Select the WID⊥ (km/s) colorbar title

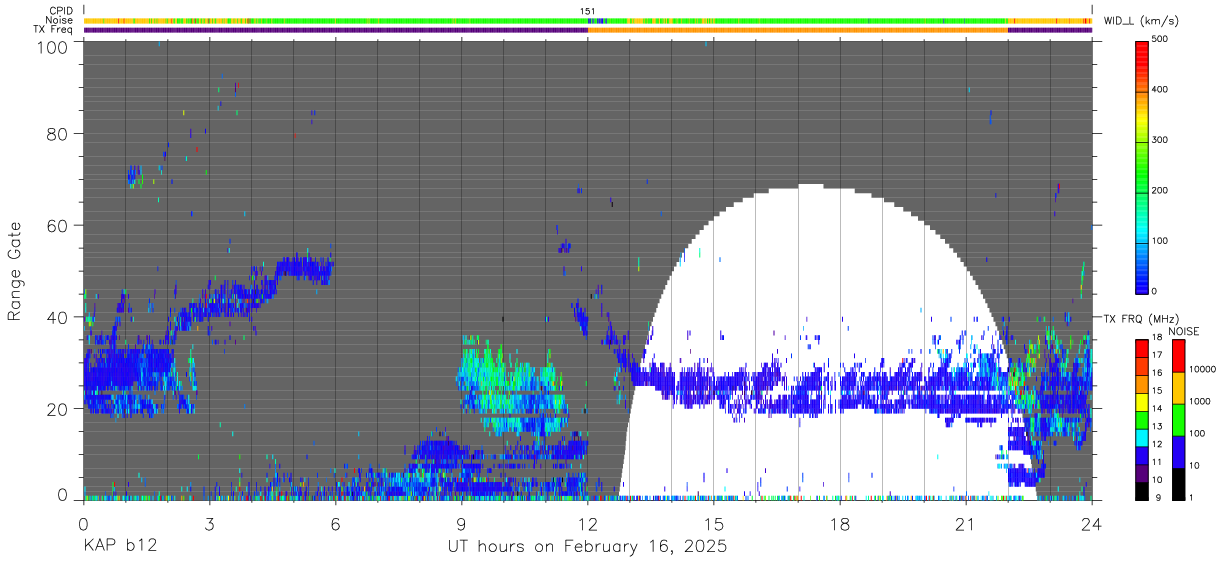(1142, 21)
